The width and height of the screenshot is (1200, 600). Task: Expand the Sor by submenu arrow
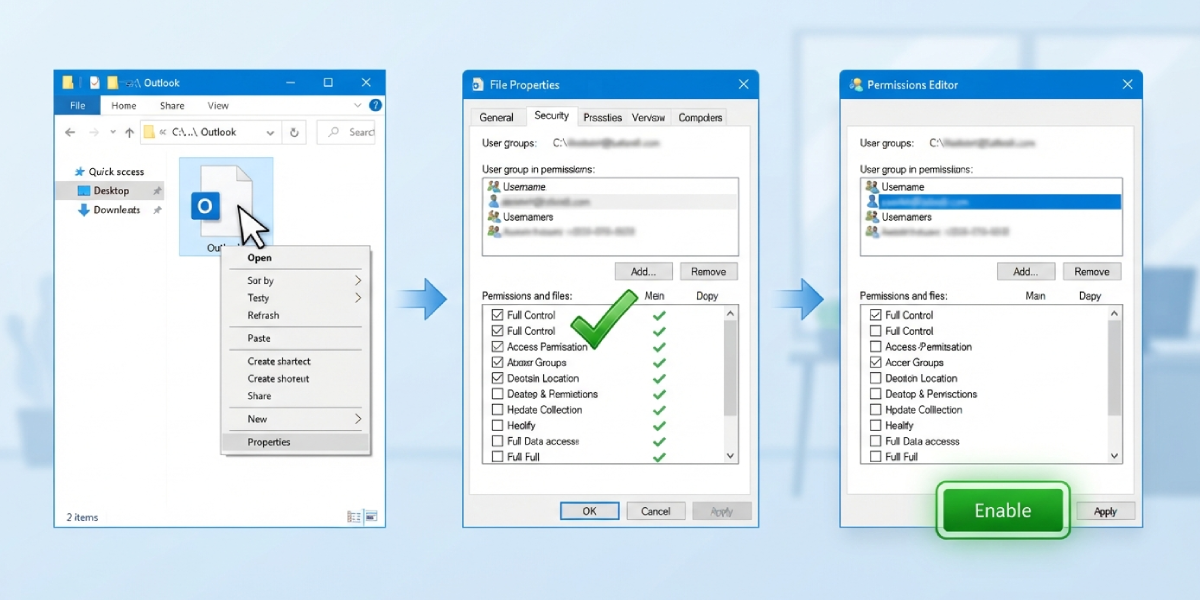(358, 281)
